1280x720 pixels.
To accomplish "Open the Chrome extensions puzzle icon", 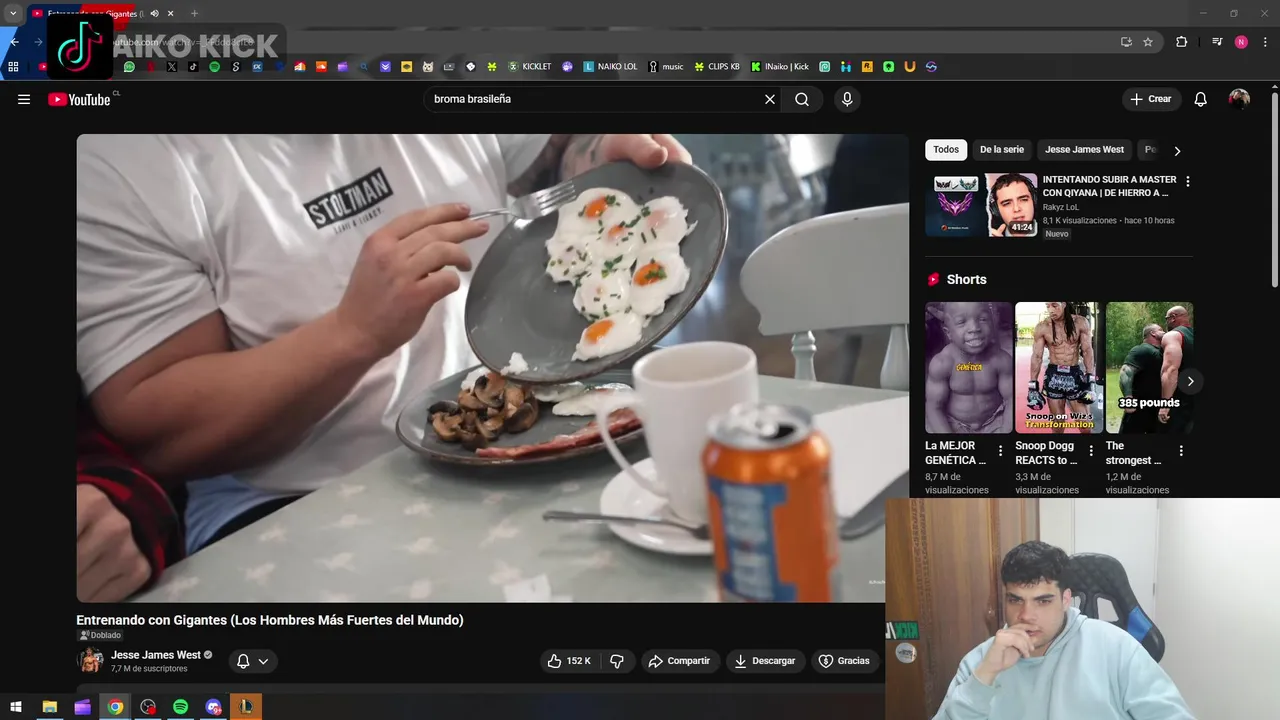I will (1182, 42).
